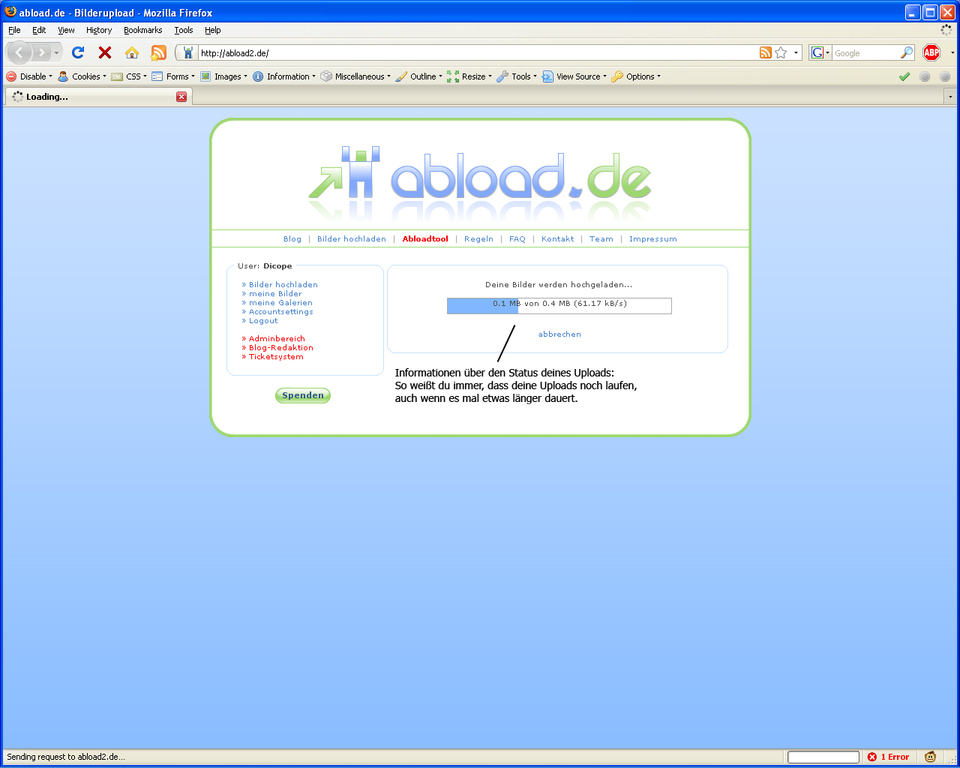Click the Back navigation arrow
This screenshot has width=960, height=768.
tap(19, 53)
